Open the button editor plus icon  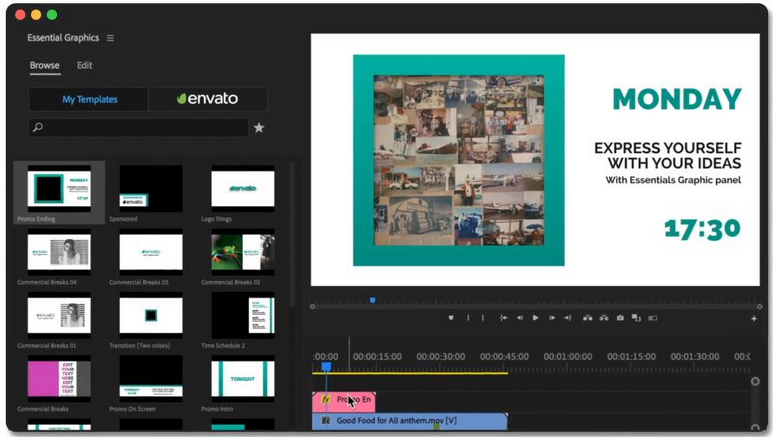(754, 318)
